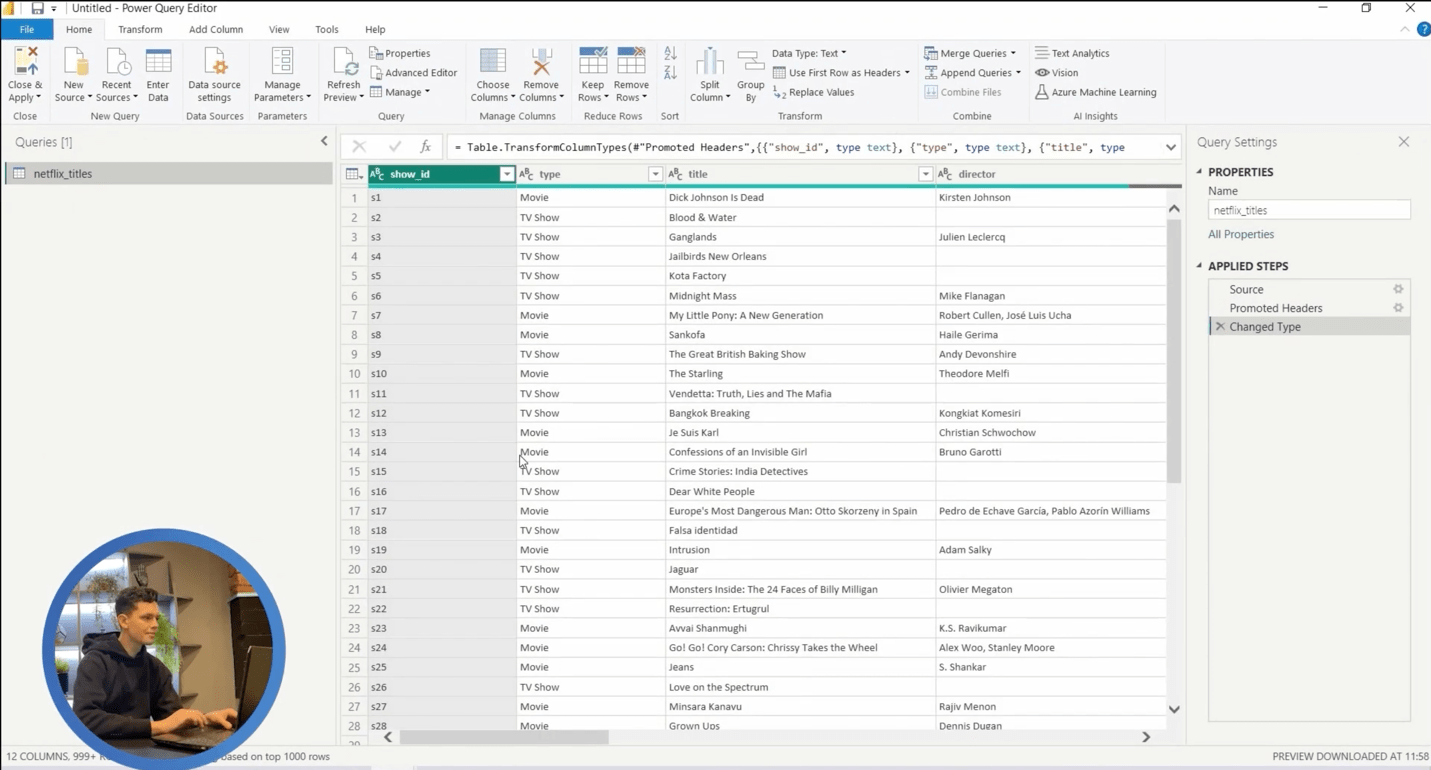This screenshot has height=770, width=1431.
Task: Open the All Properties link
Action: pos(1241,234)
